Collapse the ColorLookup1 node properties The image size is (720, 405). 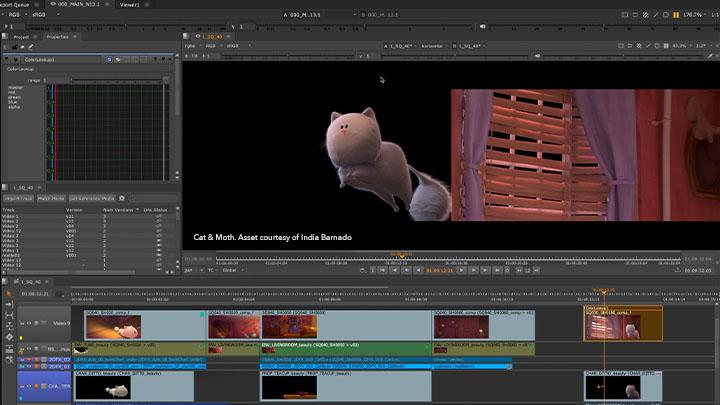click(x=4, y=59)
